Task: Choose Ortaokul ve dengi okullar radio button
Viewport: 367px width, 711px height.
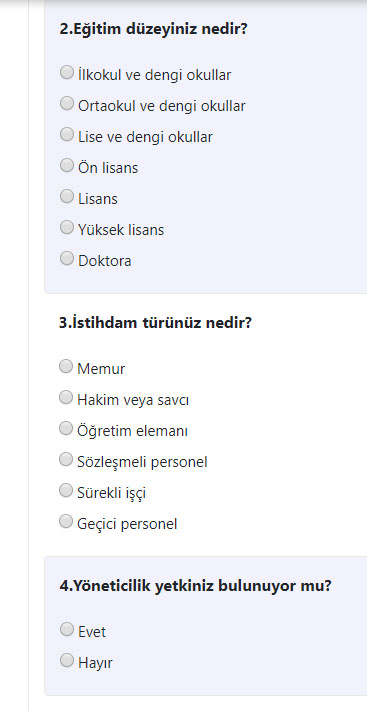Action: [x=67, y=104]
